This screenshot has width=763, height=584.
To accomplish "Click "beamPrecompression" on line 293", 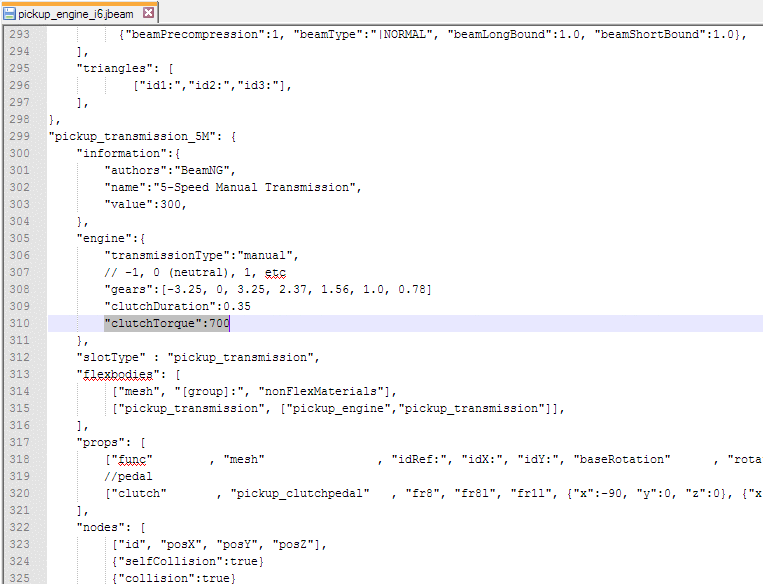I will (195, 34).
